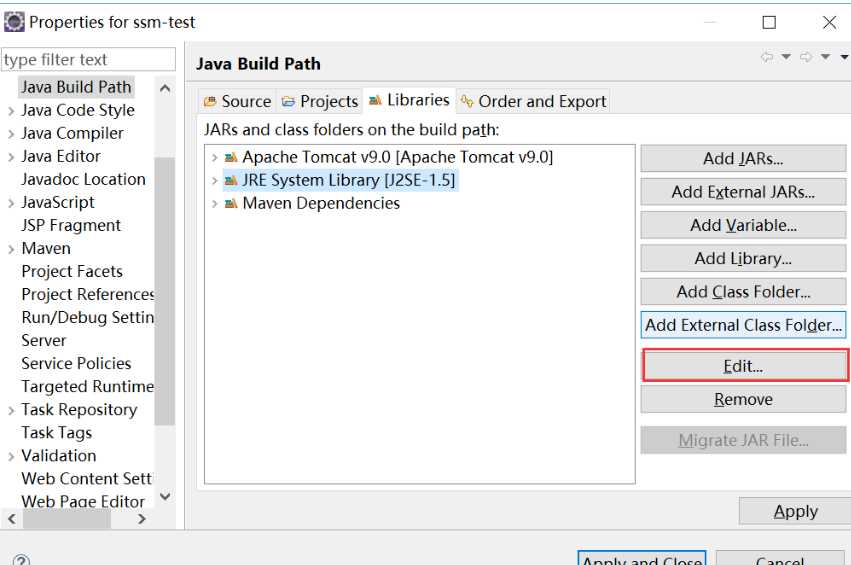Expand the Apache Tomcat v9.0 entry
Viewport: 851px width, 565px height.
click(215, 157)
